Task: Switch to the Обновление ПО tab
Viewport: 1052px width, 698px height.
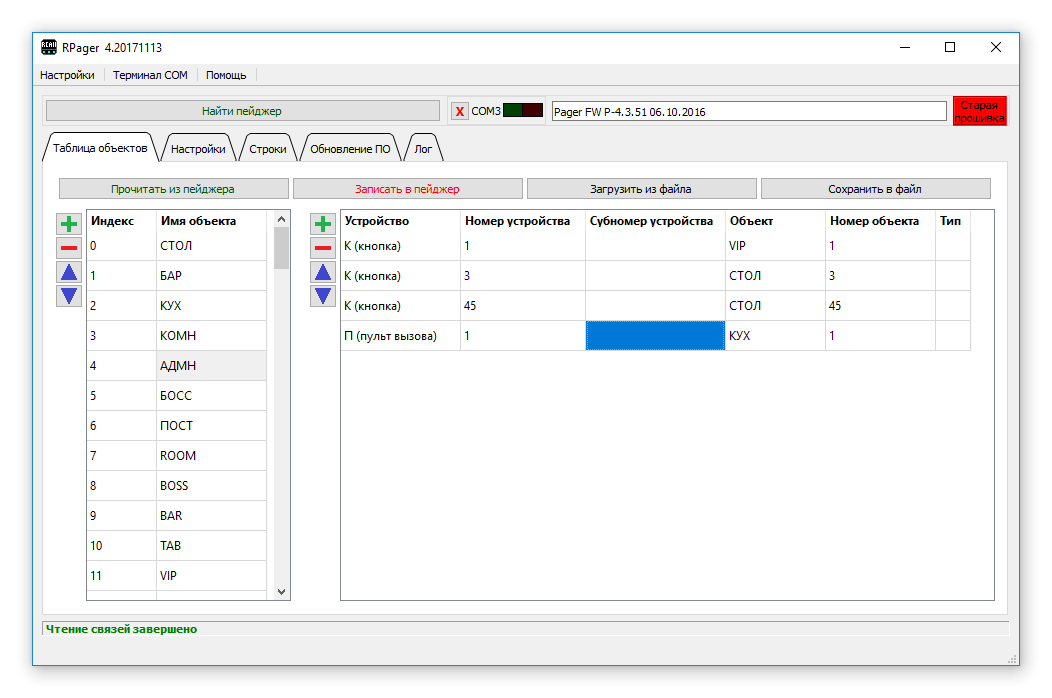Action: click(x=350, y=149)
